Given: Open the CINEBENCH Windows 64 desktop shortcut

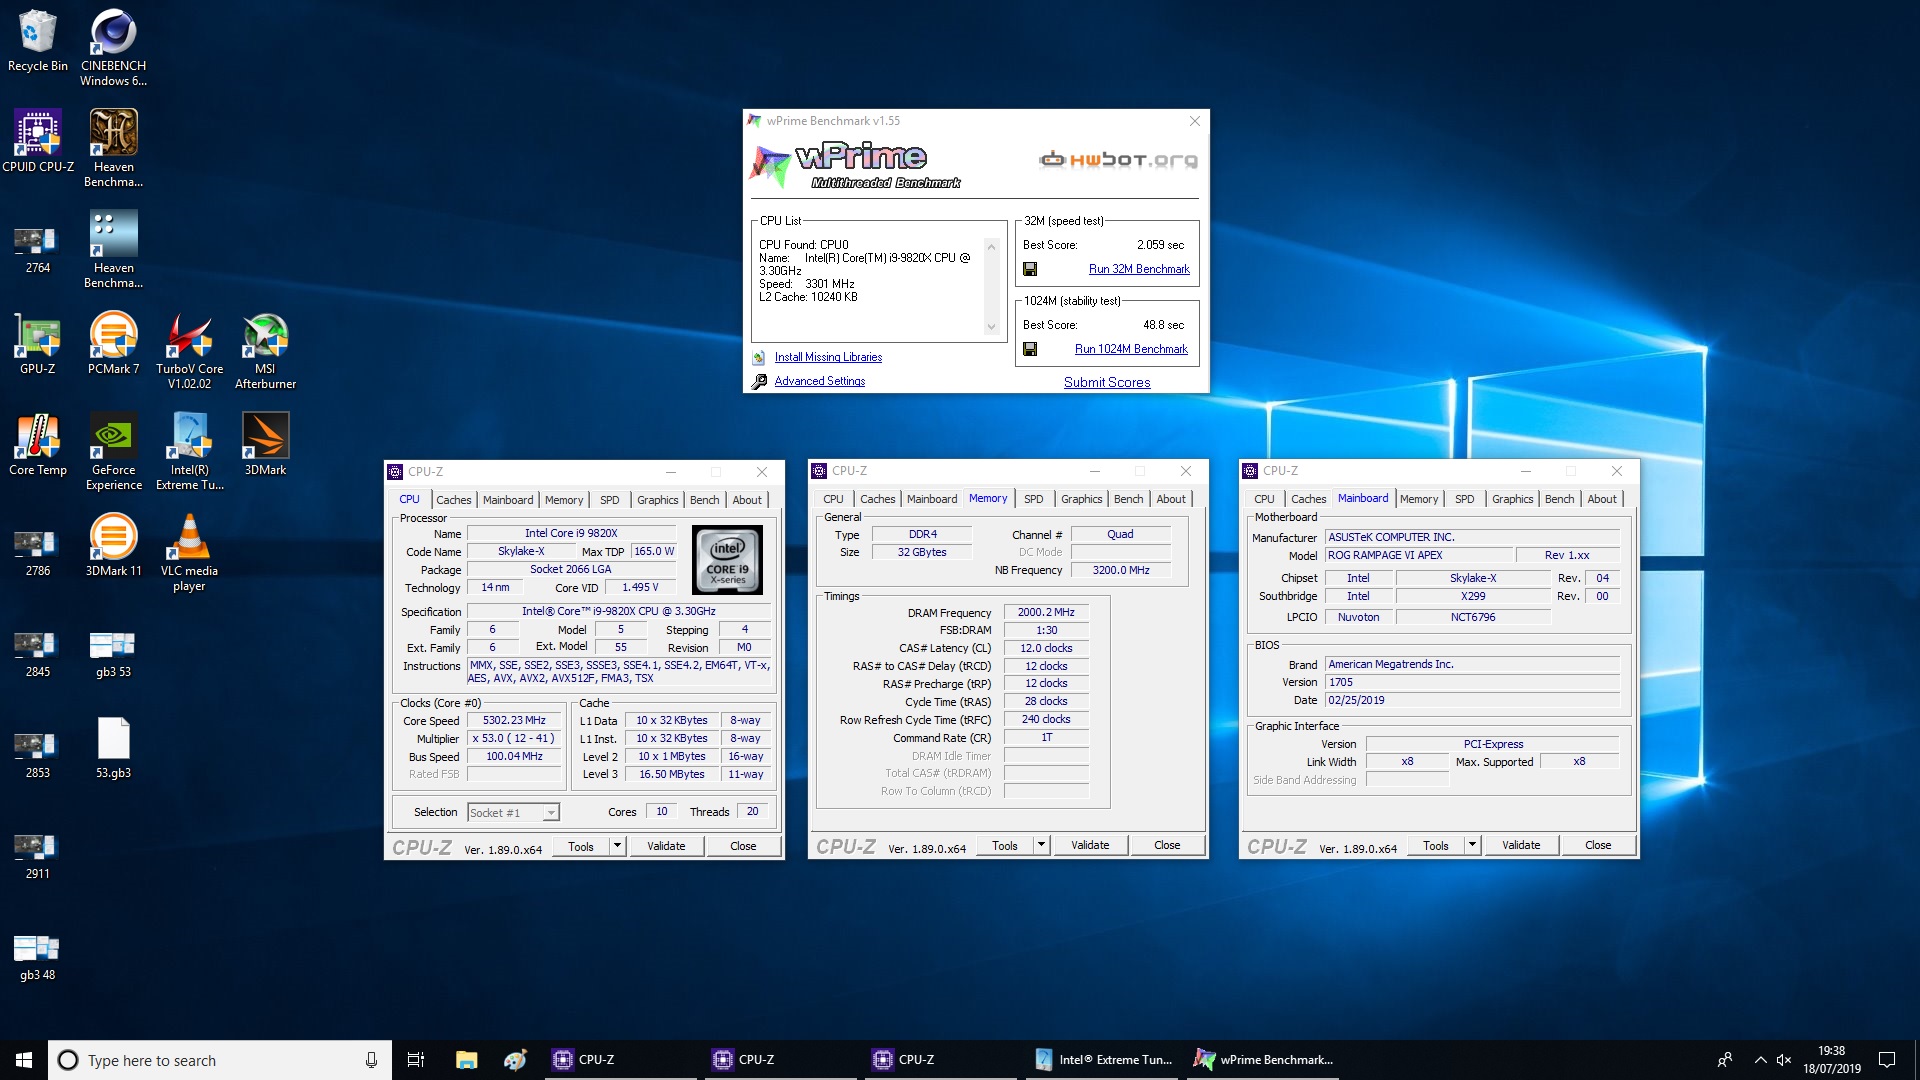Looking at the screenshot, I should [113, 47].
